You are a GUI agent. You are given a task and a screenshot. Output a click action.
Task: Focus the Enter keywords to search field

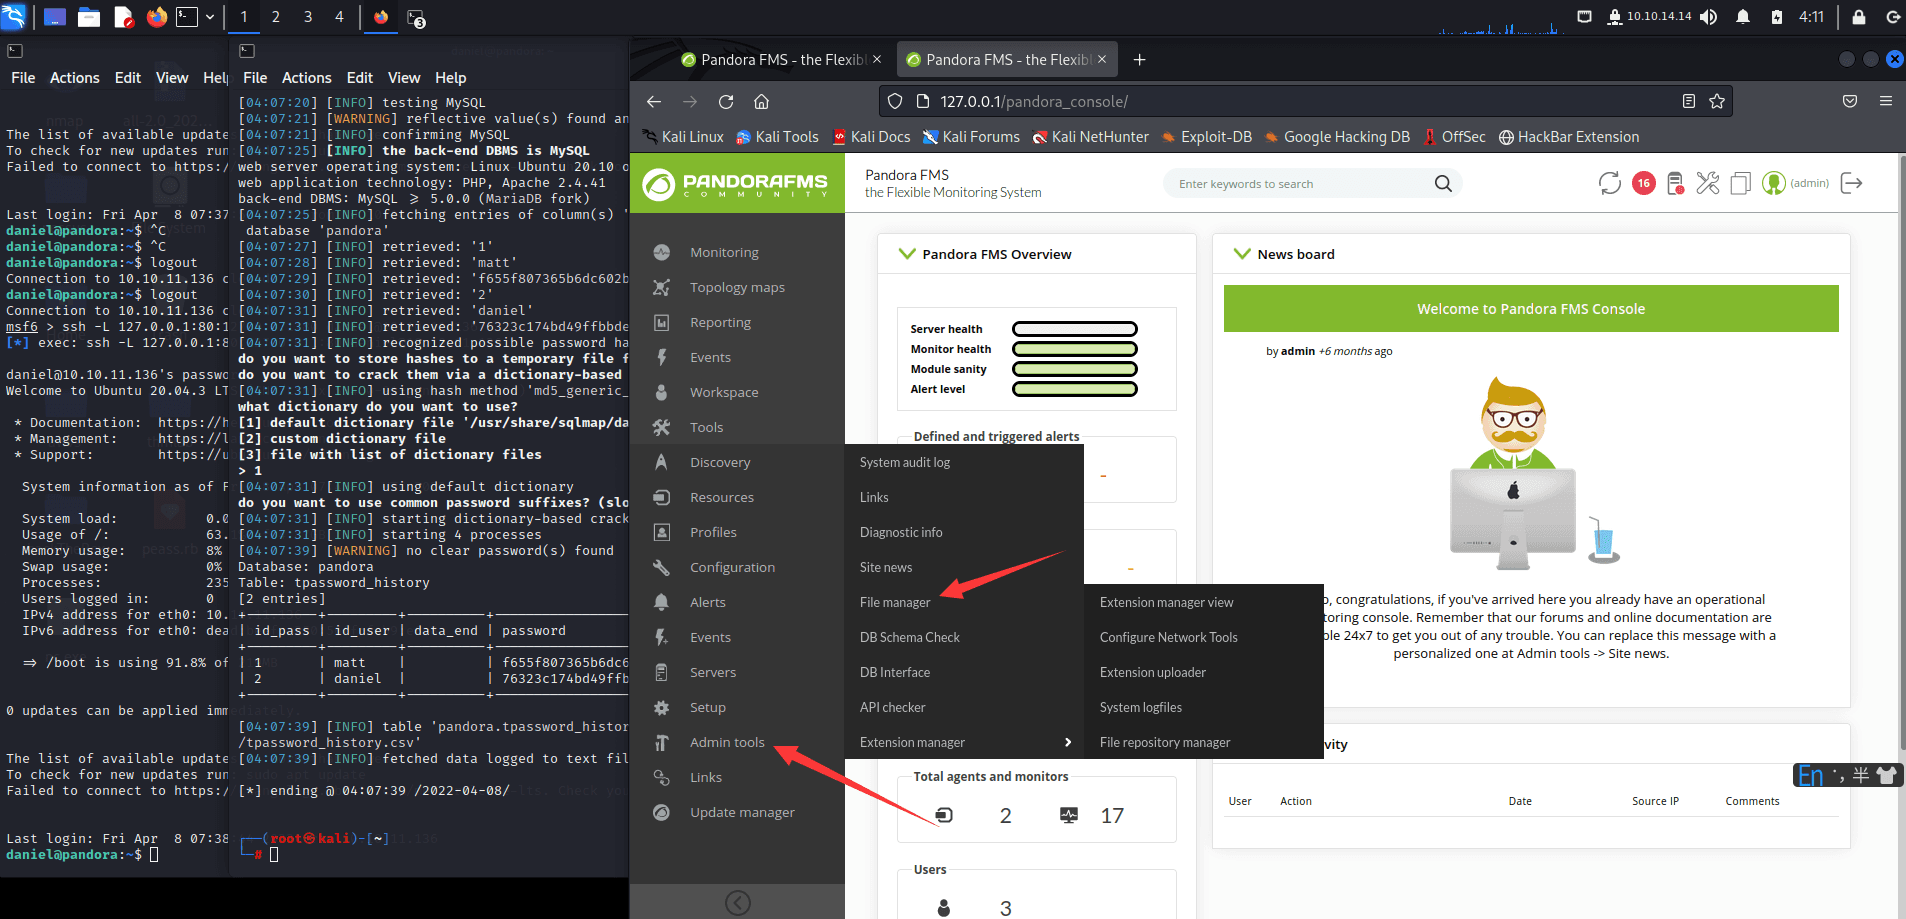click(x=1300, y=184)
